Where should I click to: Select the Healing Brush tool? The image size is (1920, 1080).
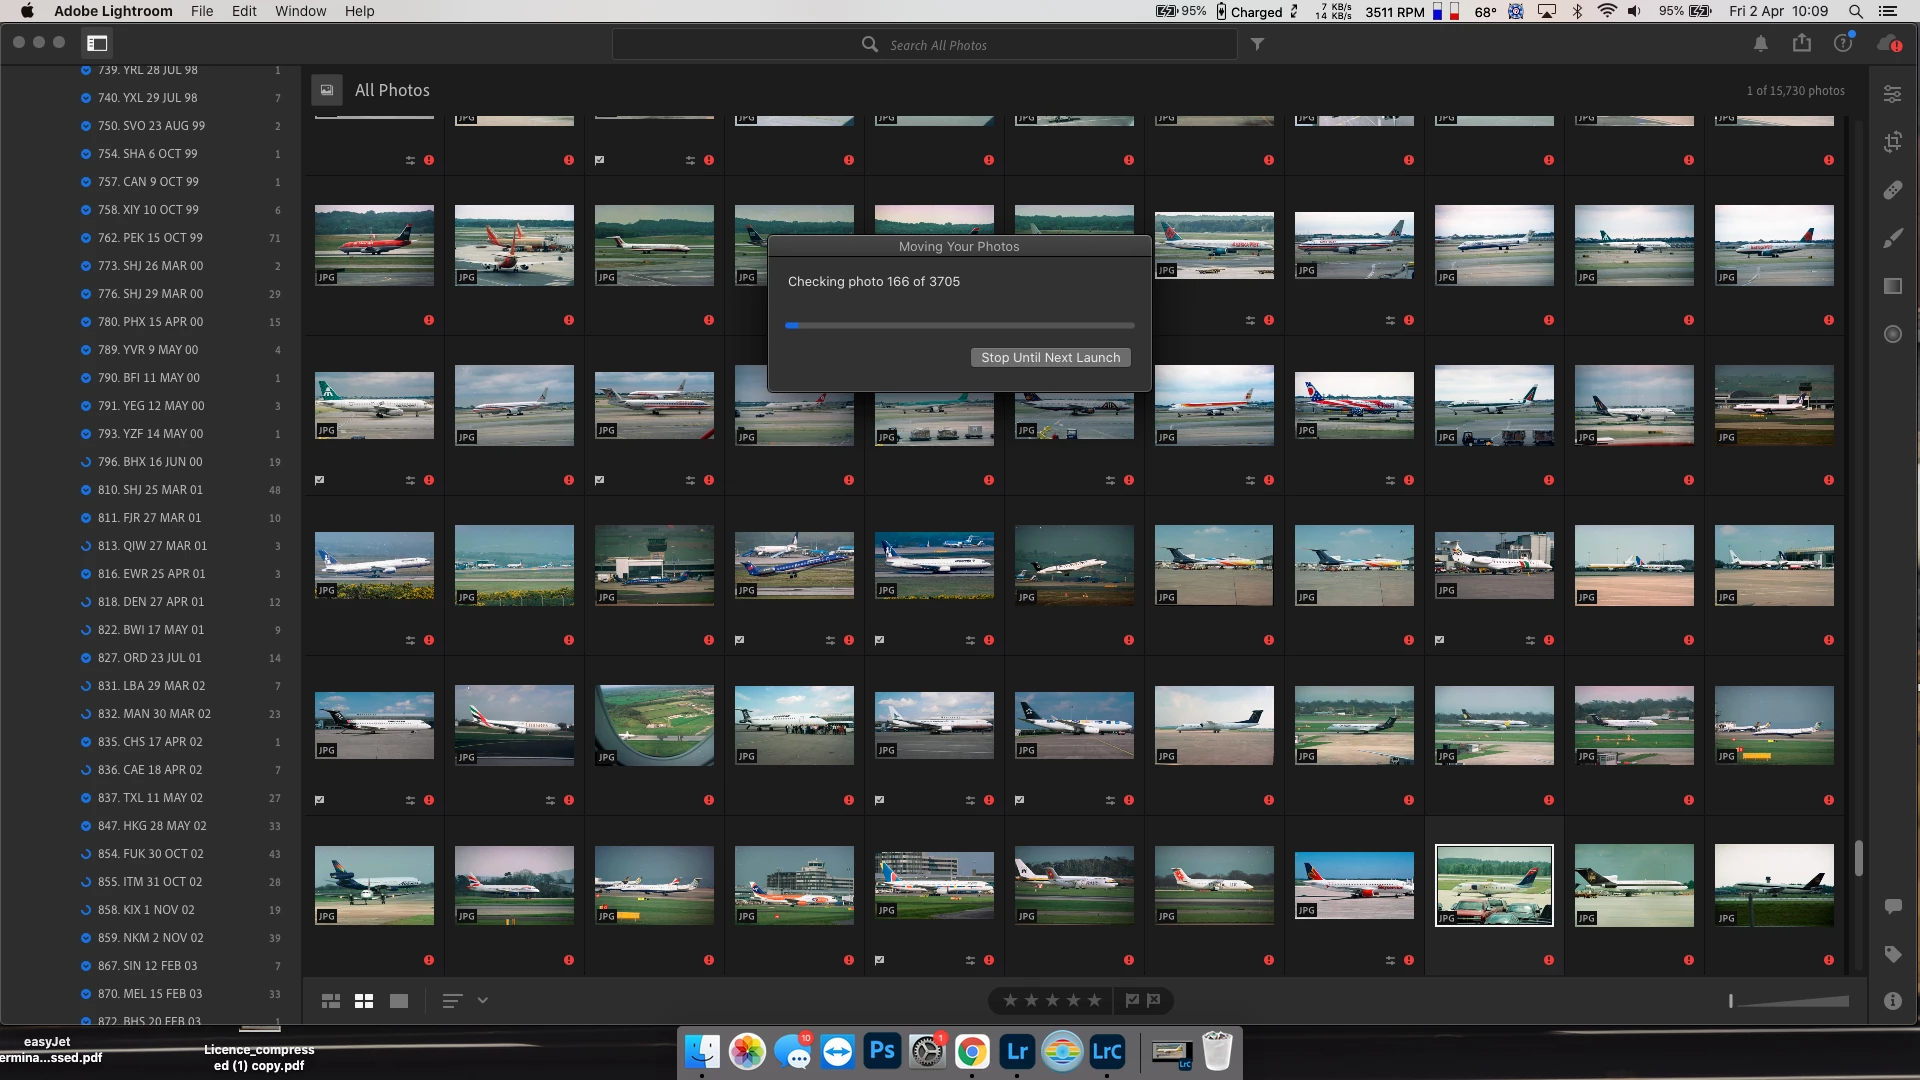click(x=1892, y=190)
